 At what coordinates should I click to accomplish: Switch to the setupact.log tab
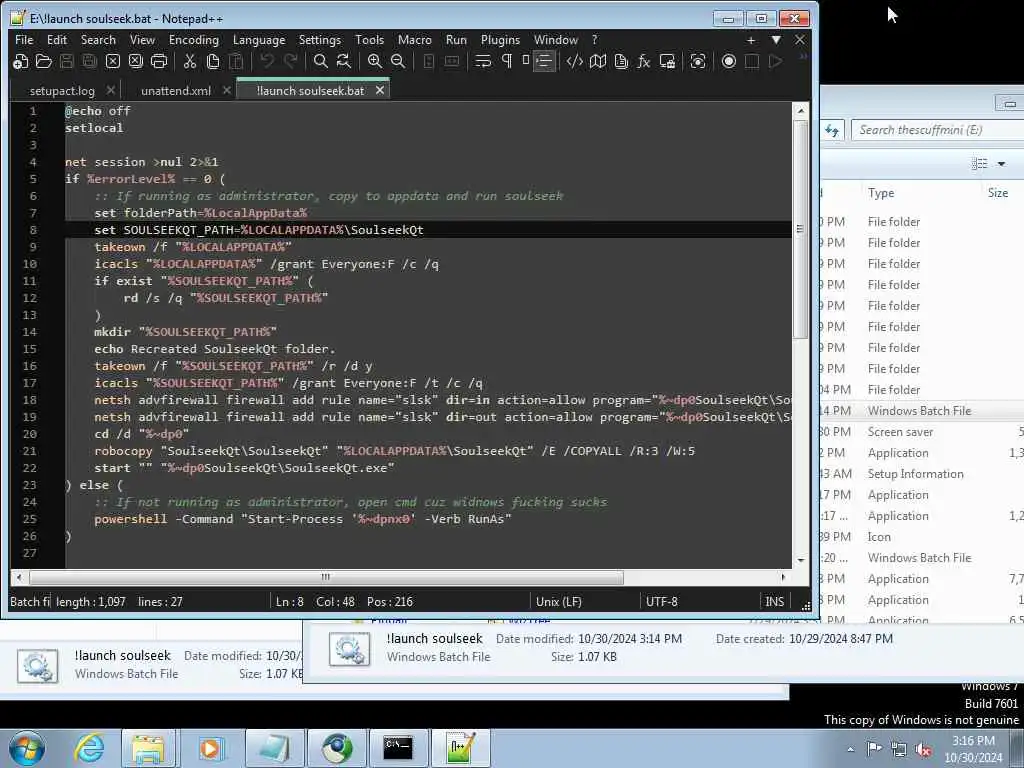click(62, 91)
